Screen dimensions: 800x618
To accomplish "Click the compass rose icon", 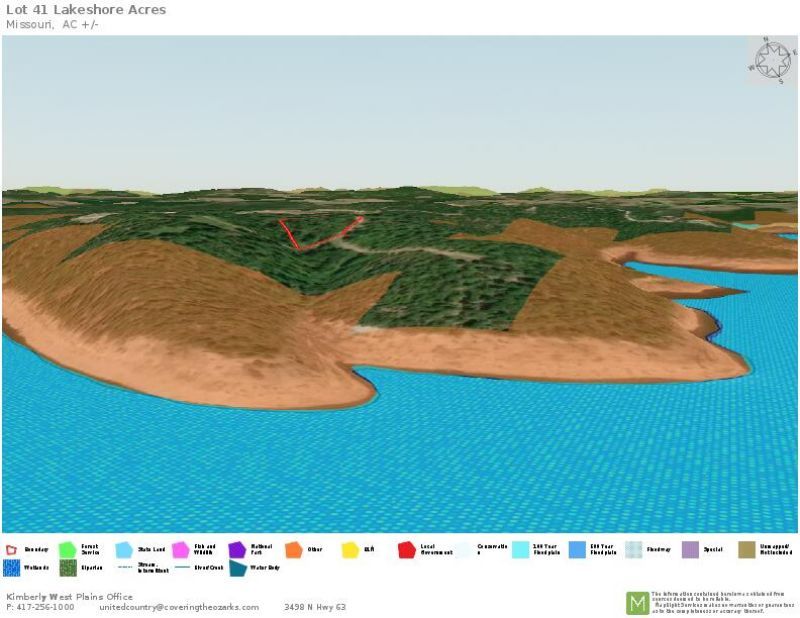I will pyautogui.click(x=770, y=60).
